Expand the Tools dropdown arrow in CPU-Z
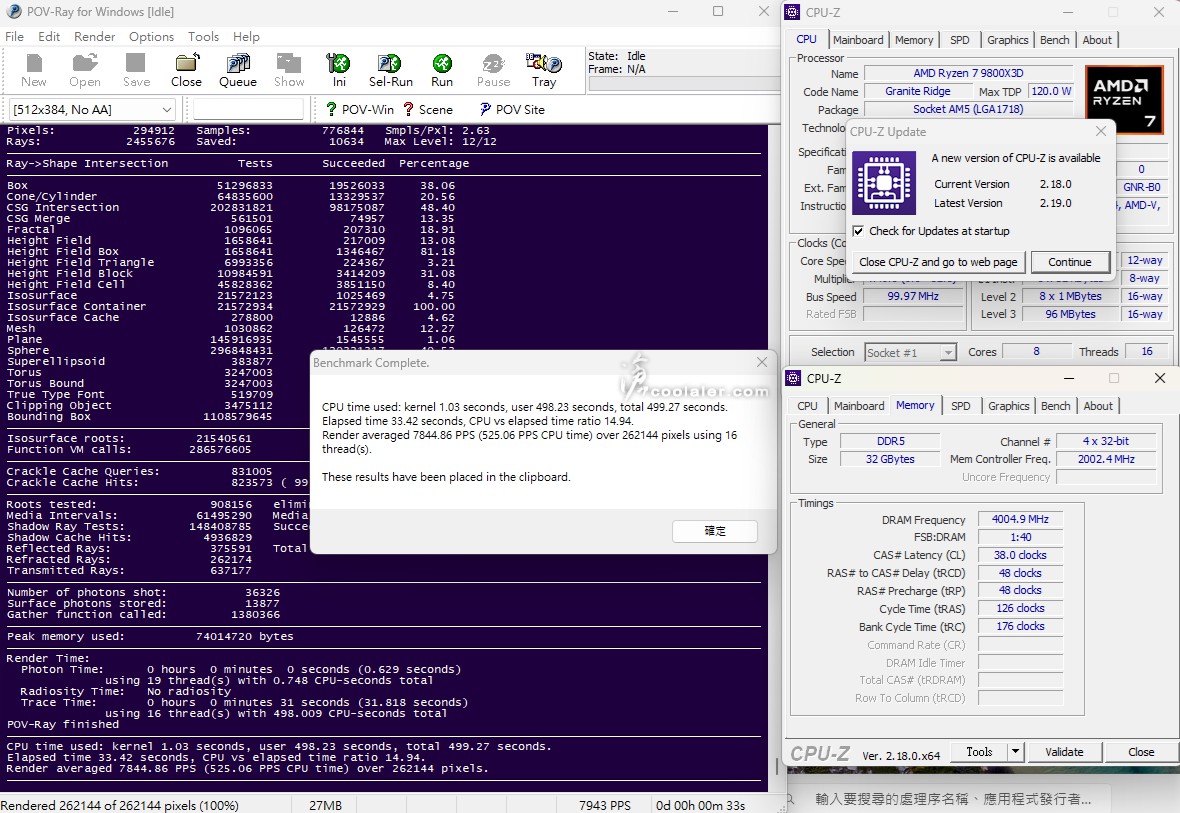The height and width of the screenshot is (813, 1180). [x=1015, y=752]
